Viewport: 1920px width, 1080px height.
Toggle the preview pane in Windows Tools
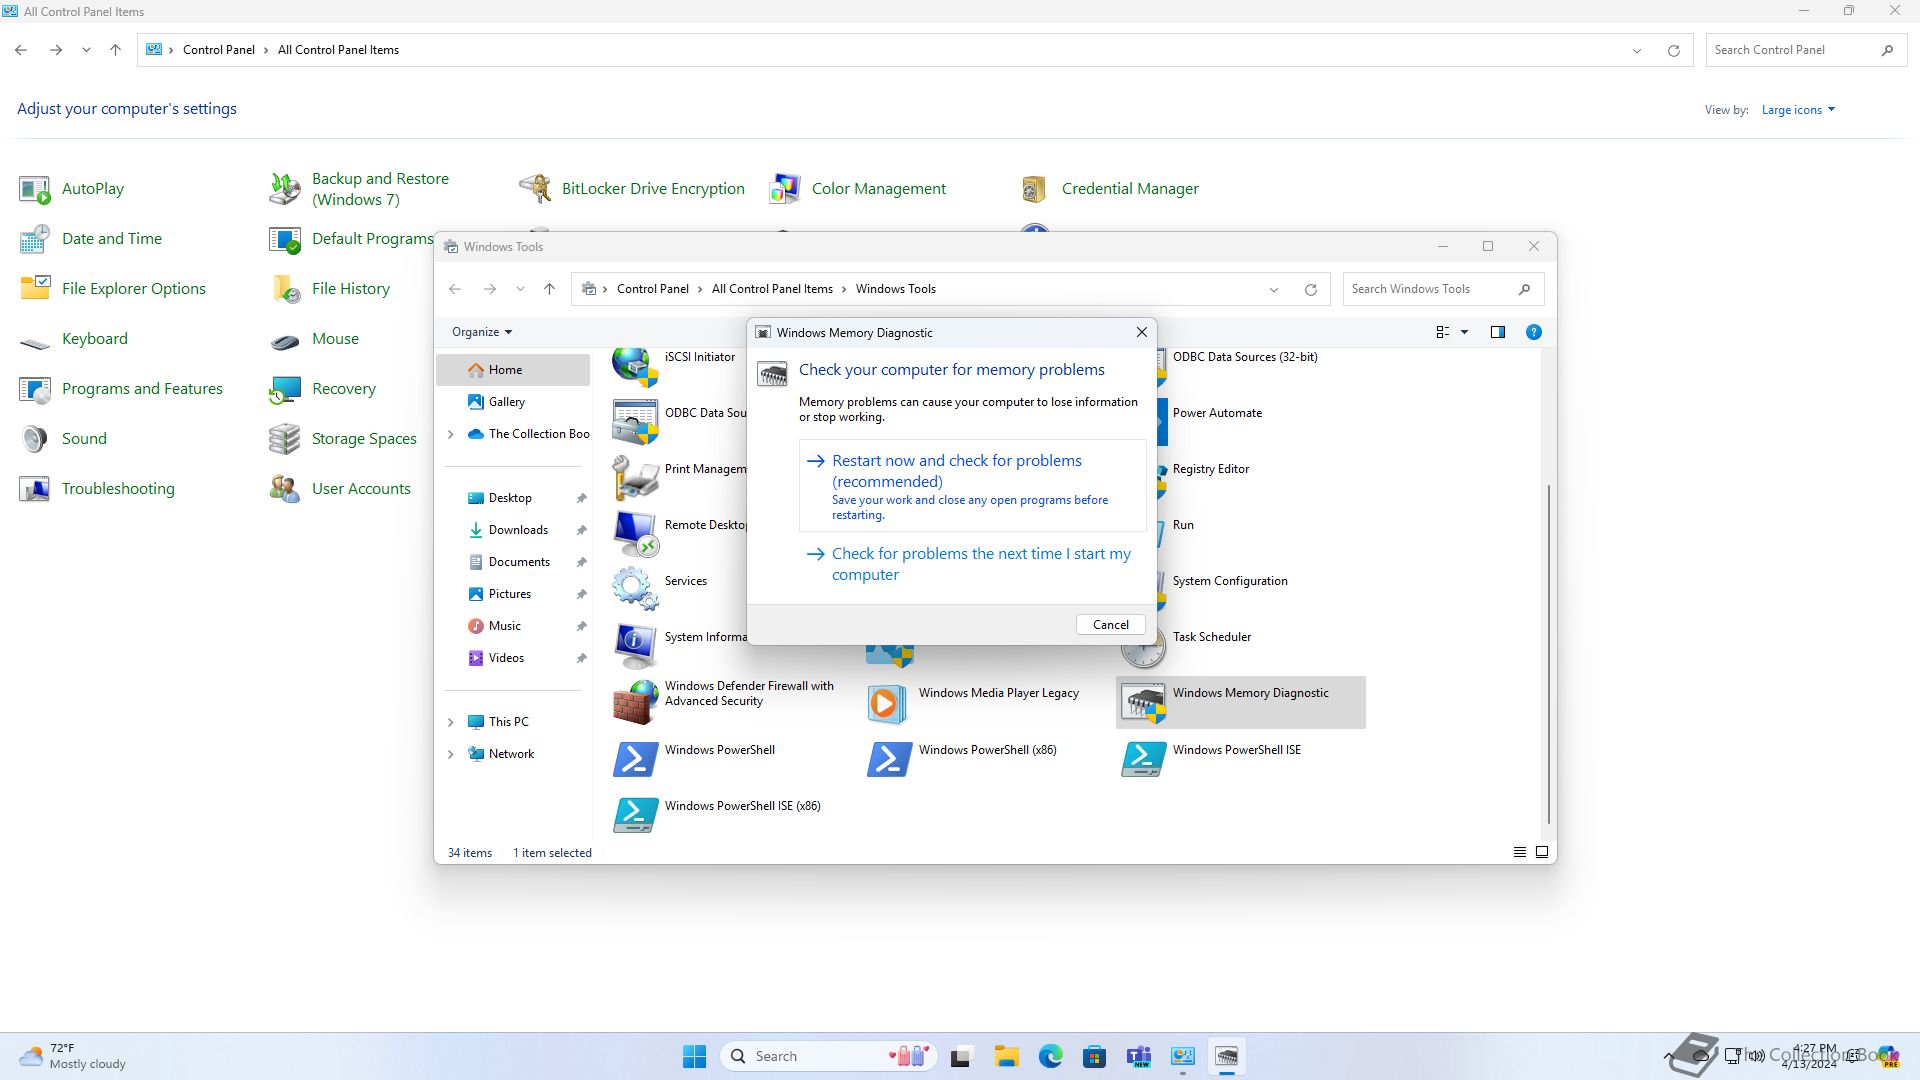(1497, 332)
